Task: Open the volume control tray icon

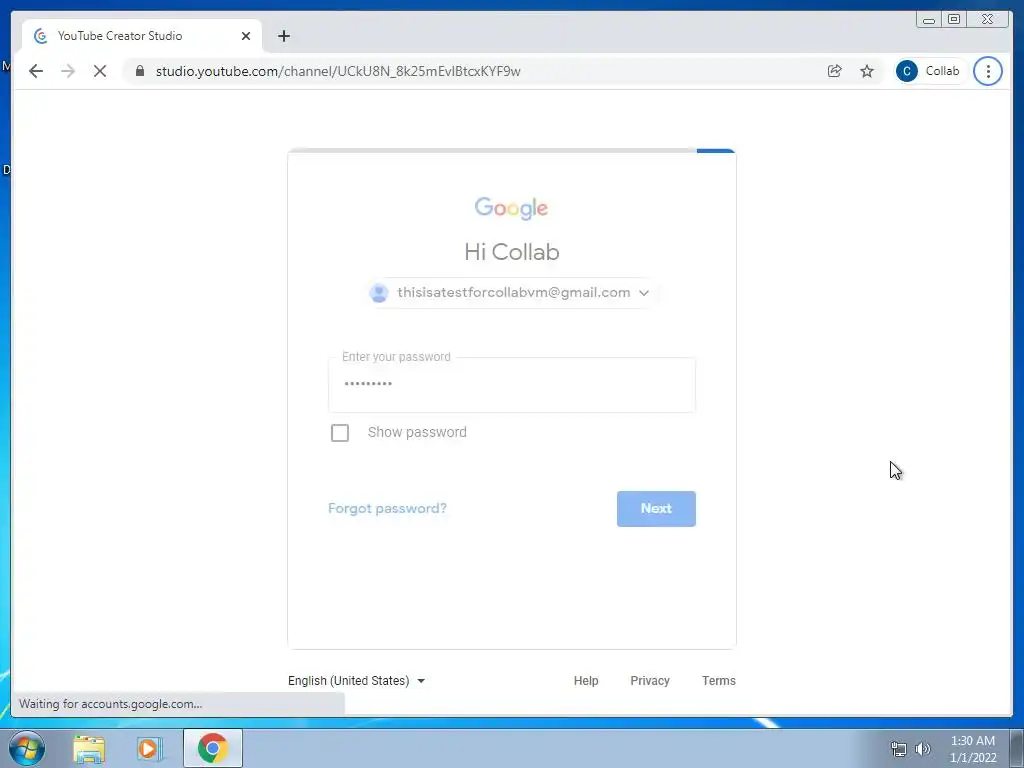Action: (x=923, y=749)
